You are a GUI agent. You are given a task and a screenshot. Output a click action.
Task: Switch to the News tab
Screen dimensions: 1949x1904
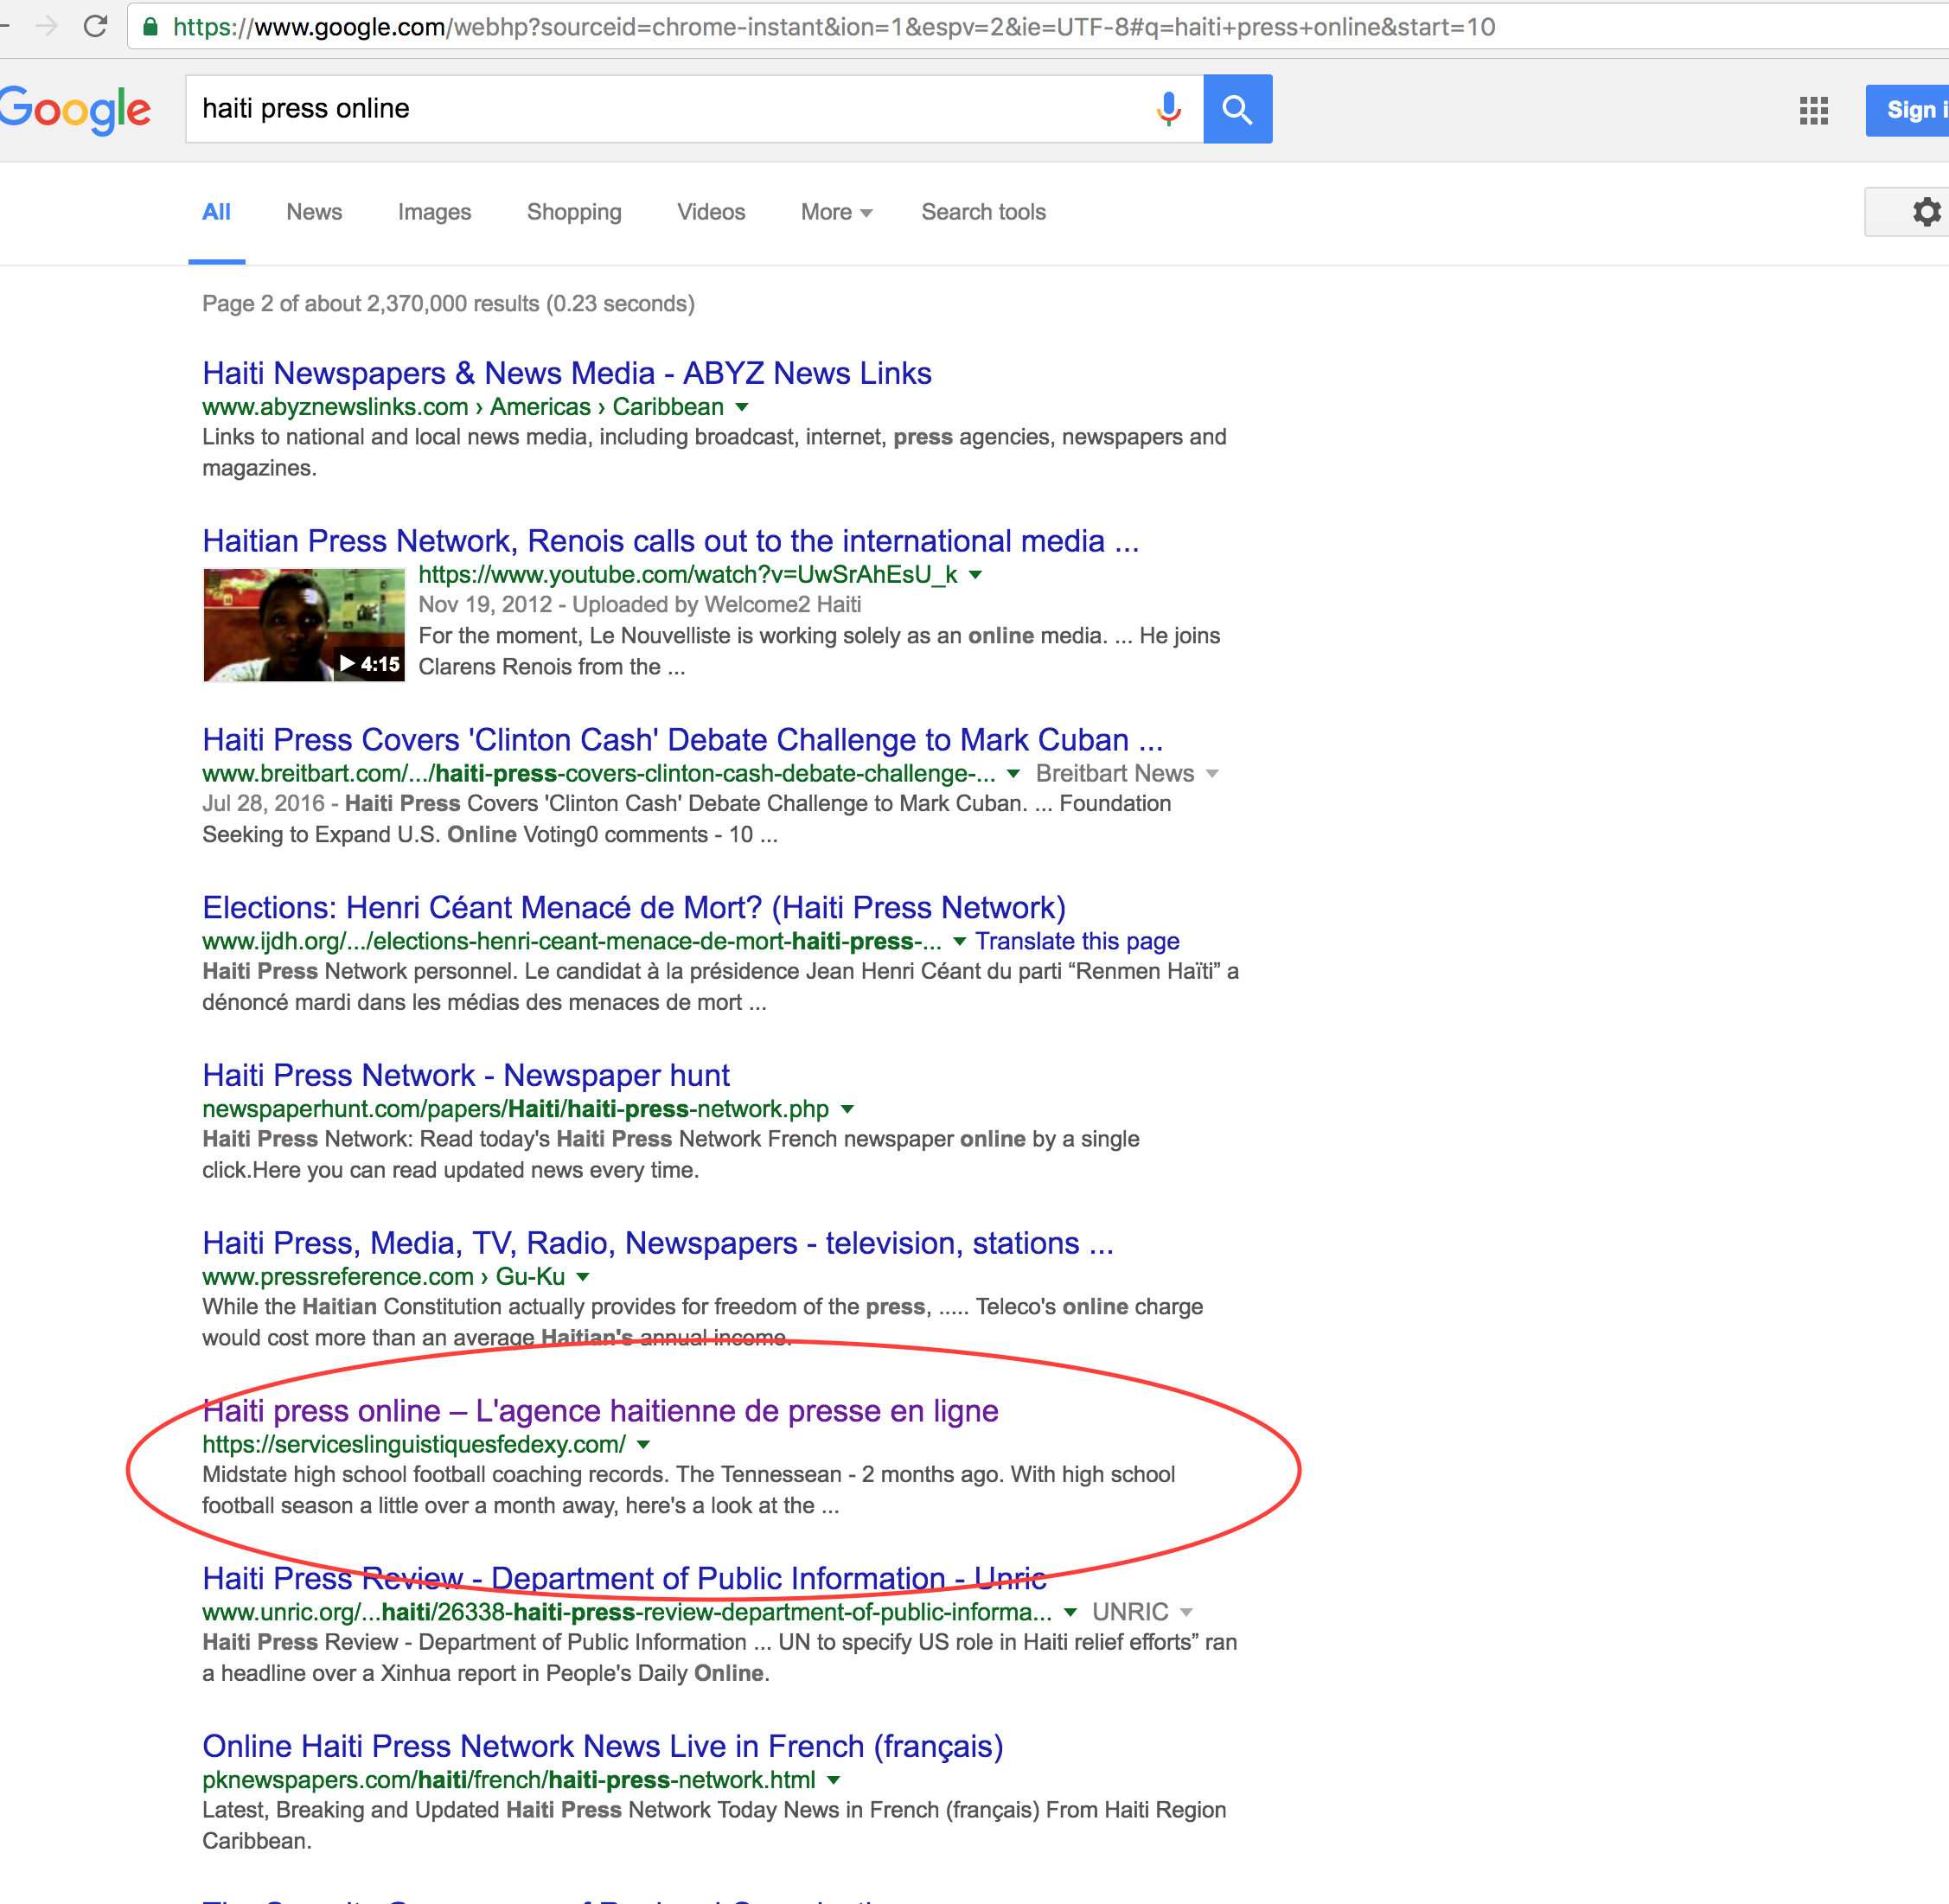[x=314, y=212]
